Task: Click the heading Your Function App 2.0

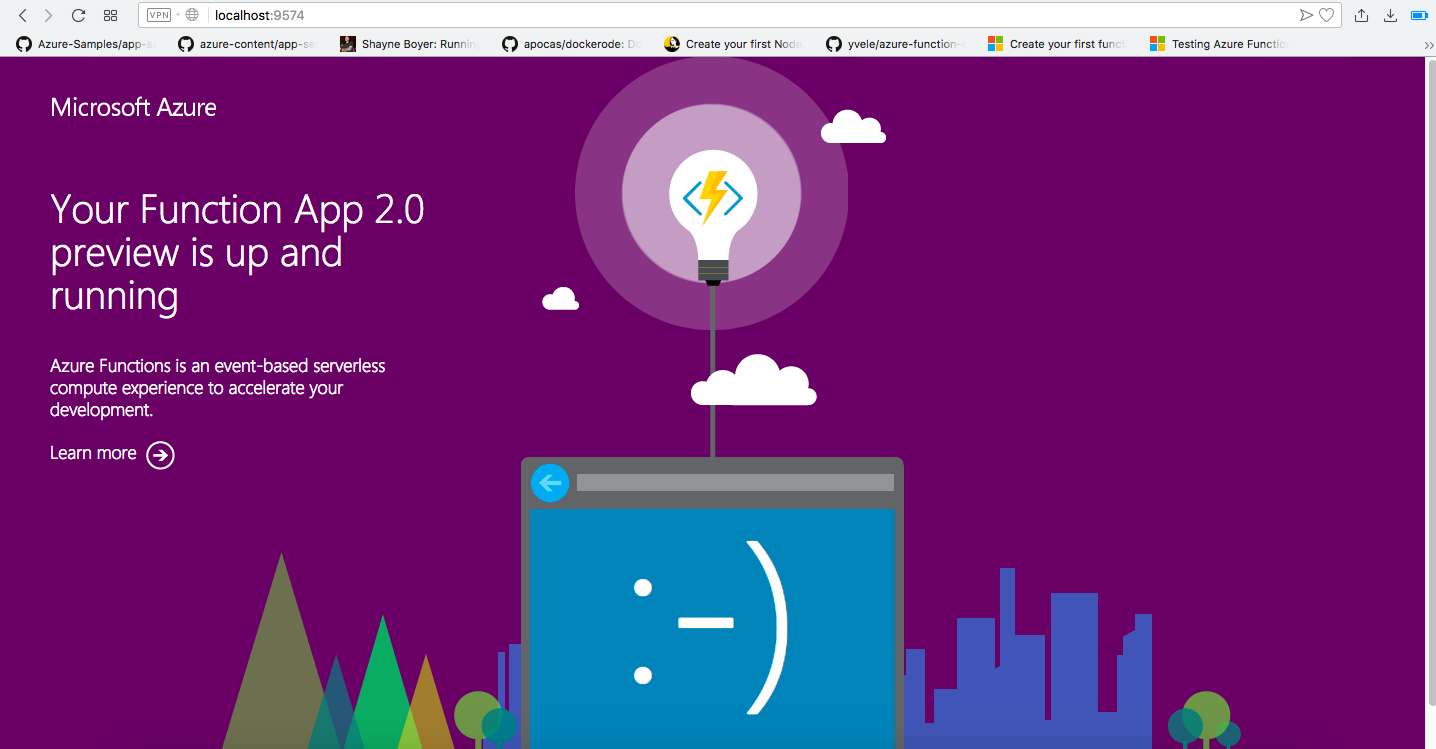Action: click(x=237, y=253)
